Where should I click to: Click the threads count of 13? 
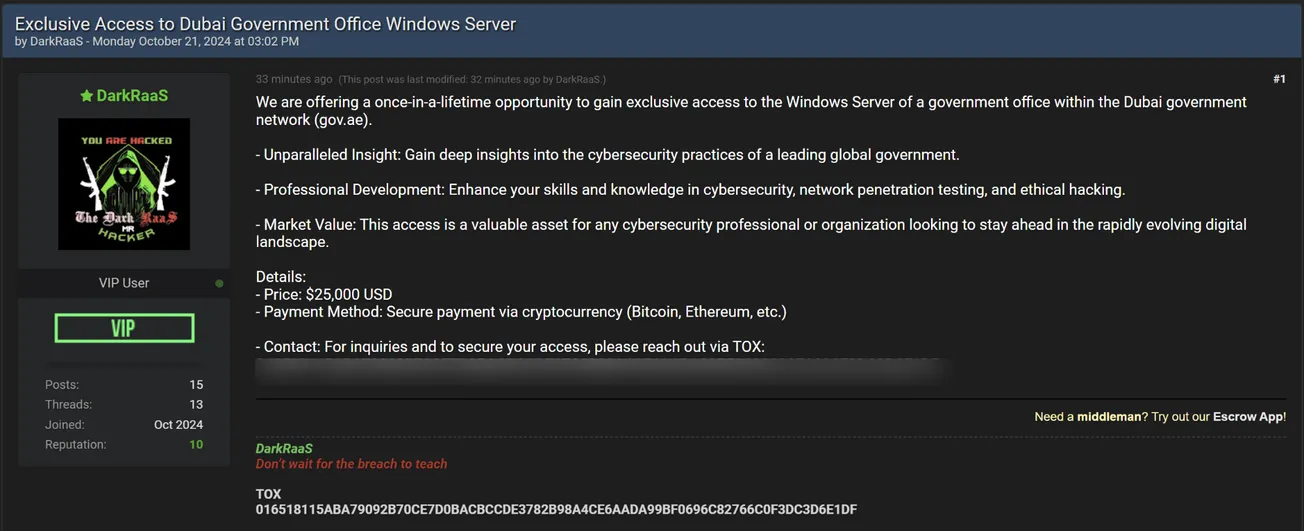coord(196,405)
